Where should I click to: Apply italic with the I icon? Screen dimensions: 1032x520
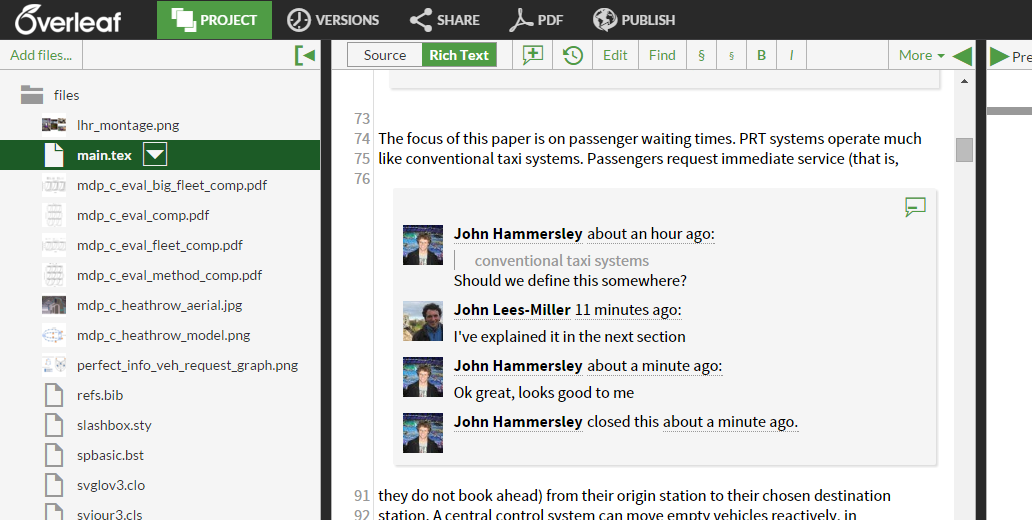pos(791,55)
